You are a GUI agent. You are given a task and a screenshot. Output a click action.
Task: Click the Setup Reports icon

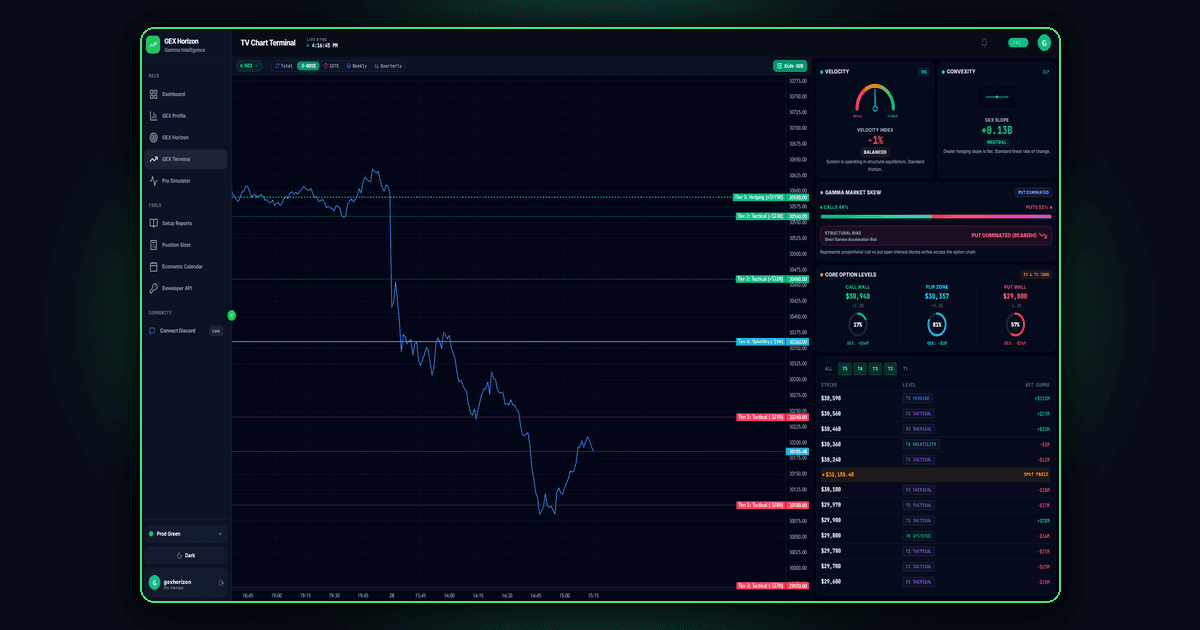pyautogui.click(x=153, y=223)
